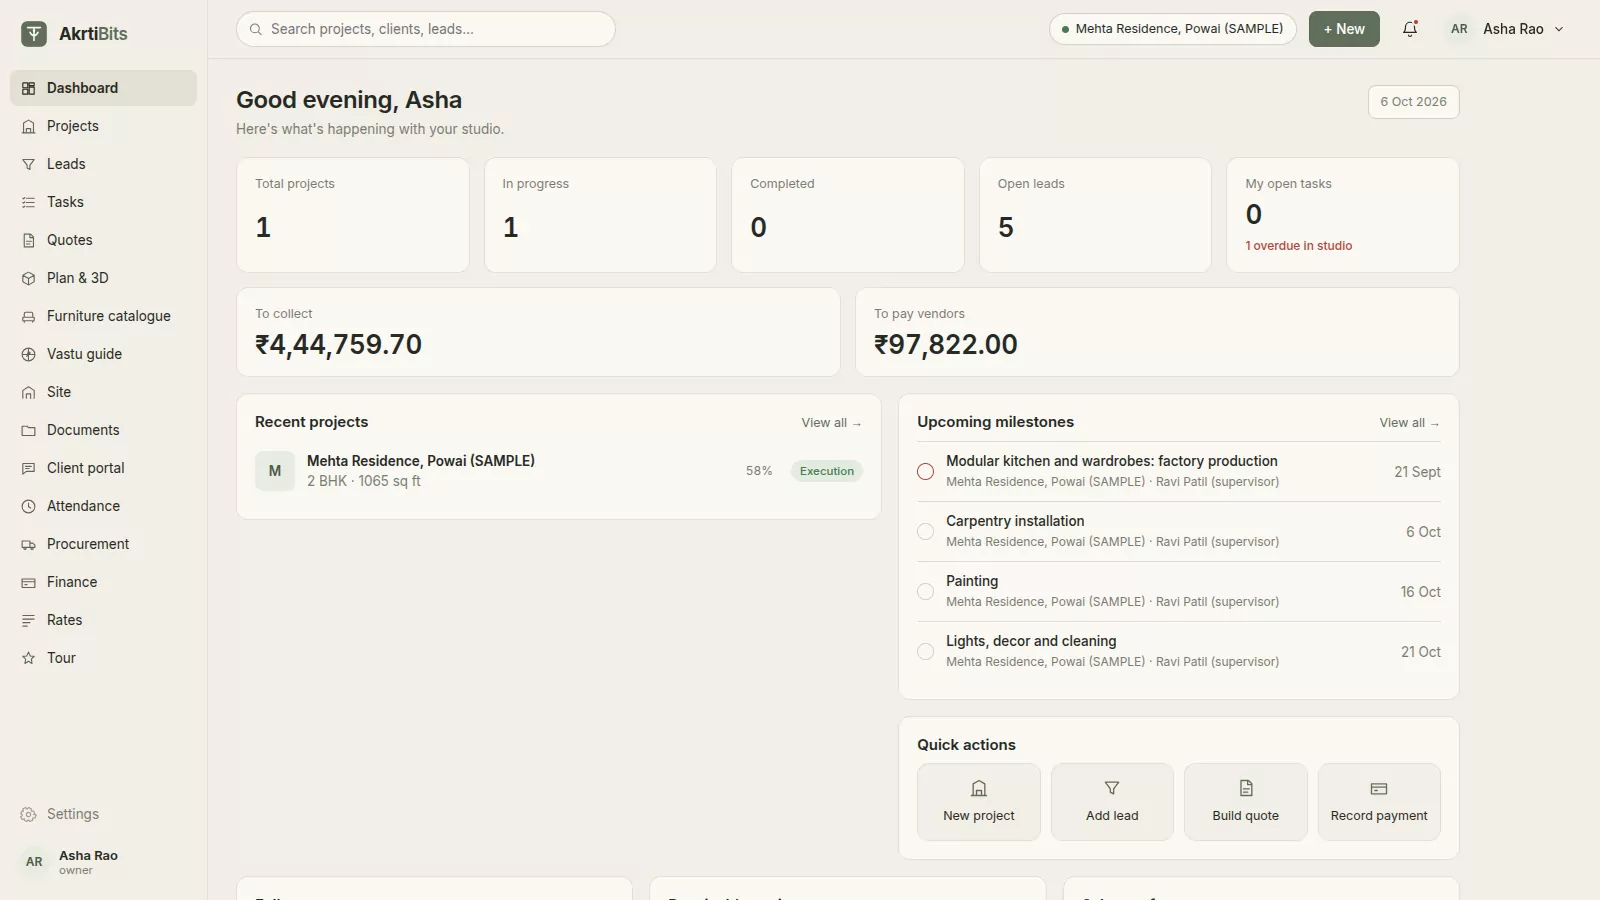Click the Procurement truck icon in sidebar
Viewport: 1600px width, 900px height.
(x=29, y=544)
